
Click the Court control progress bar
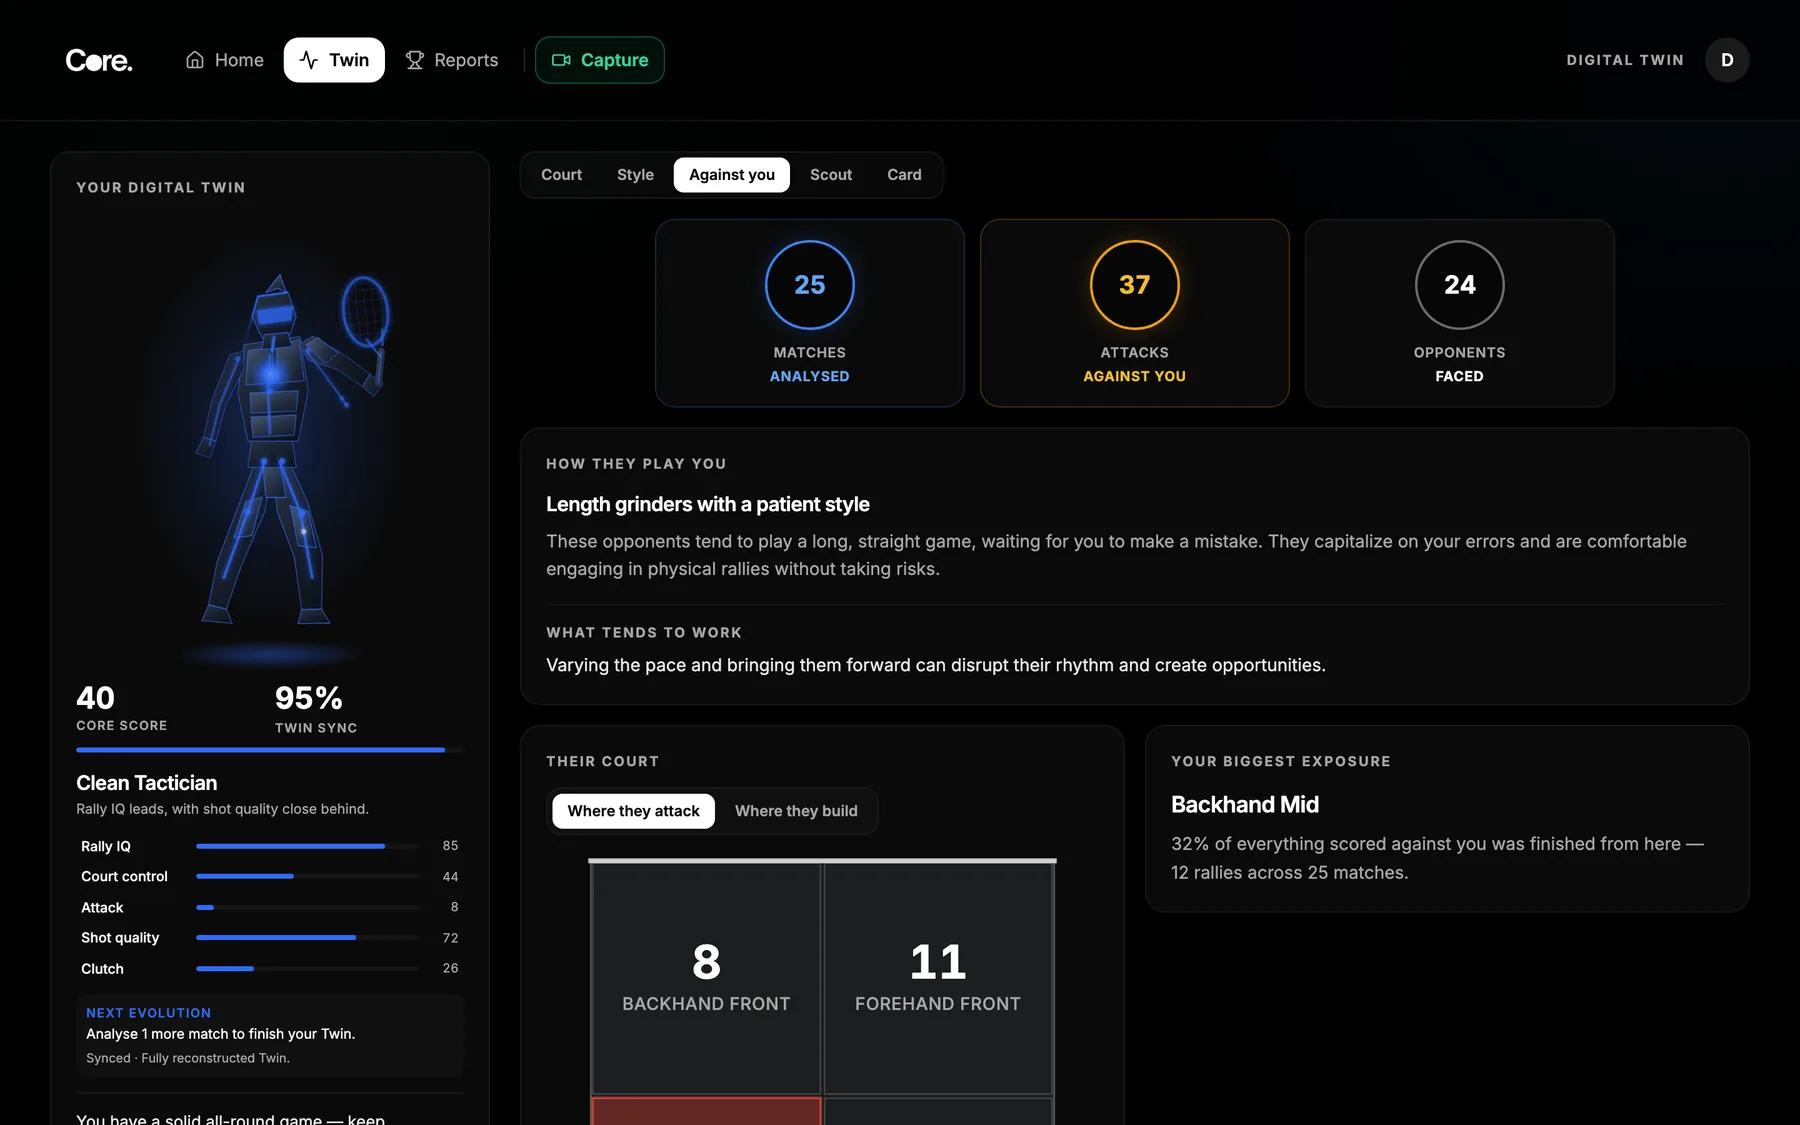coord(307,877)
